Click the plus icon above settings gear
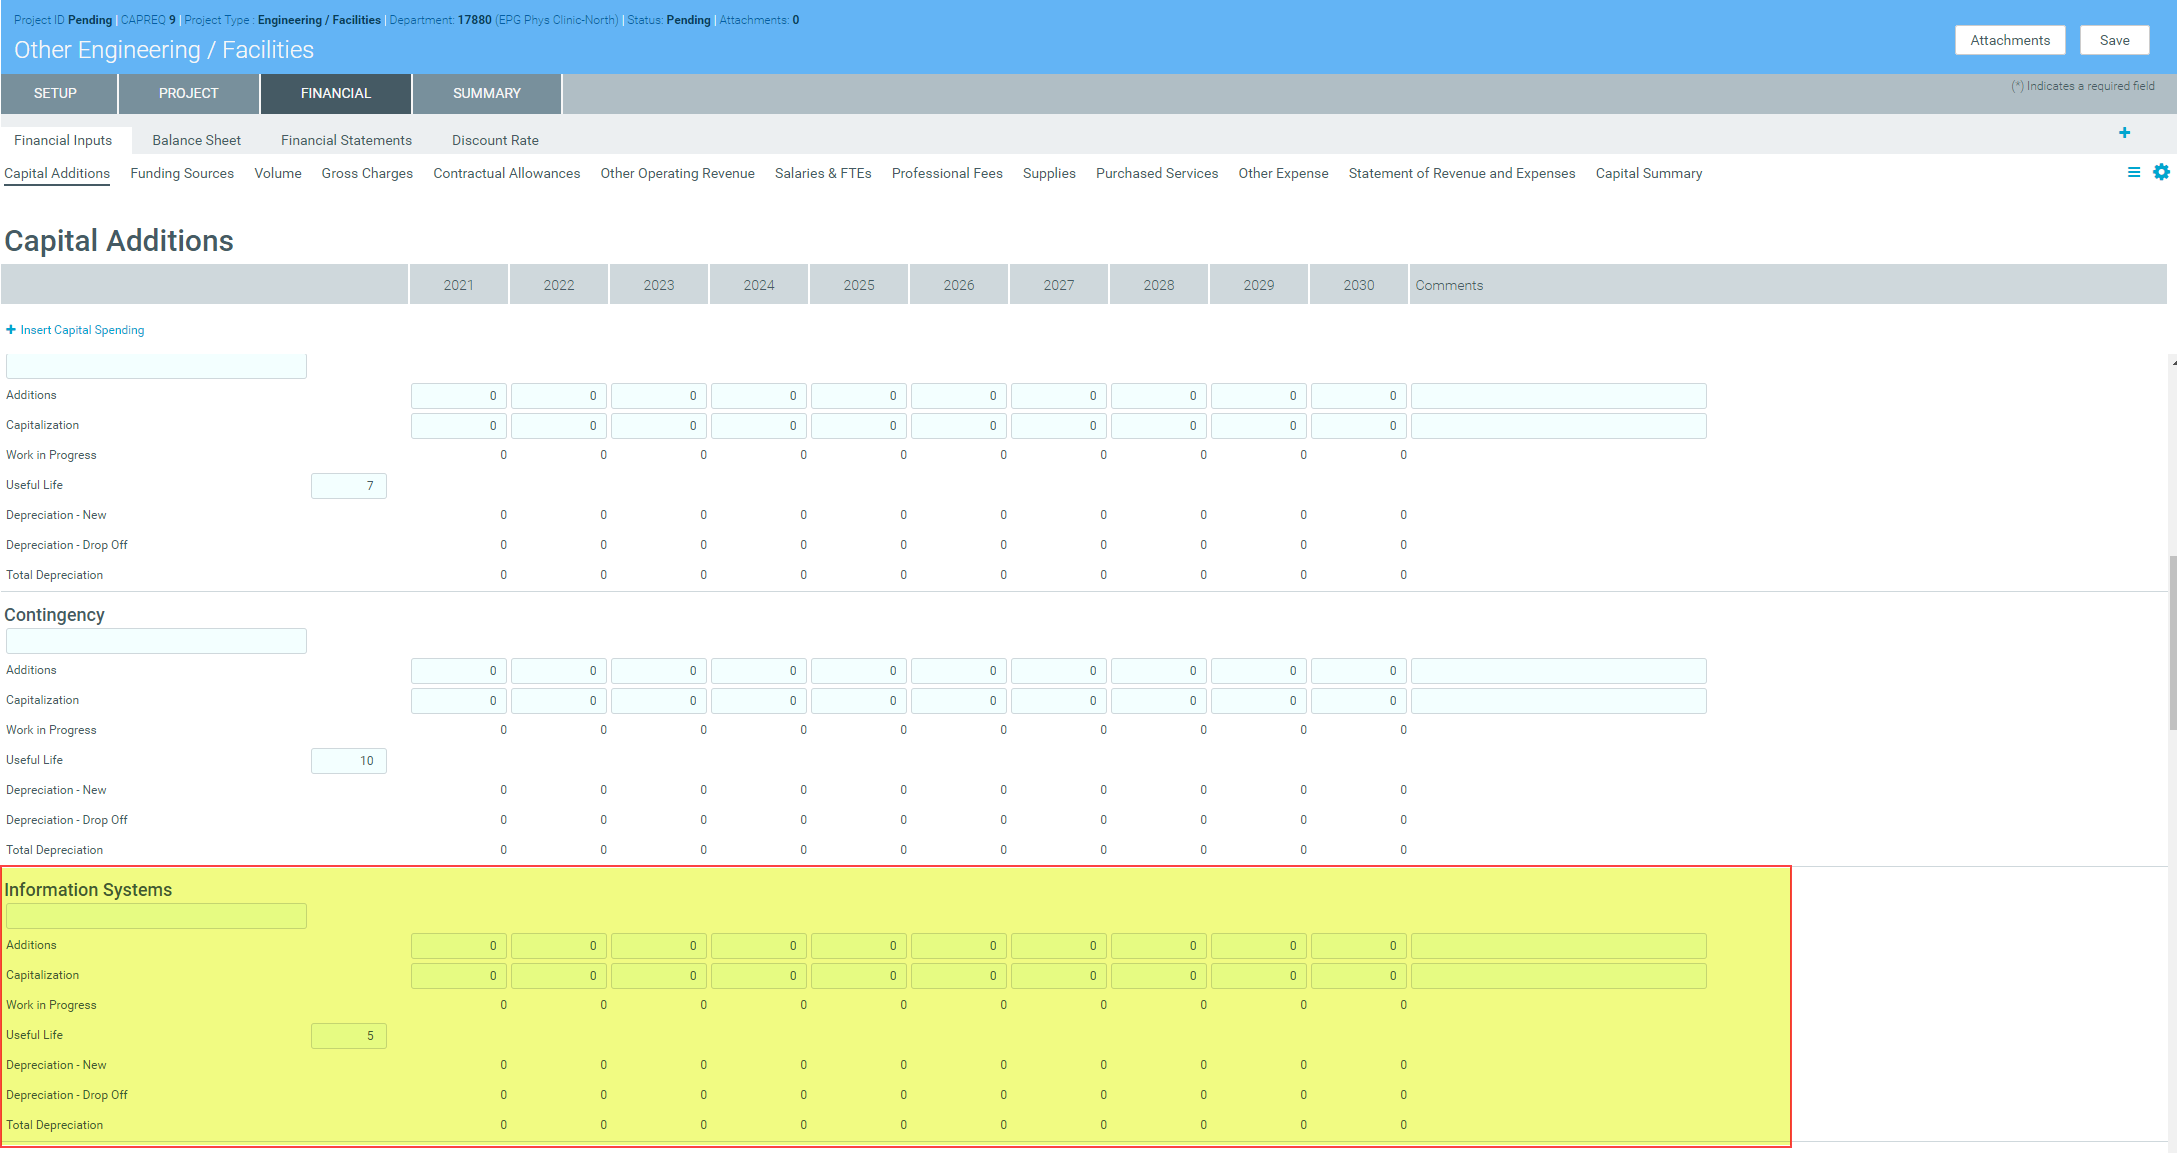 coord(2124,133)
